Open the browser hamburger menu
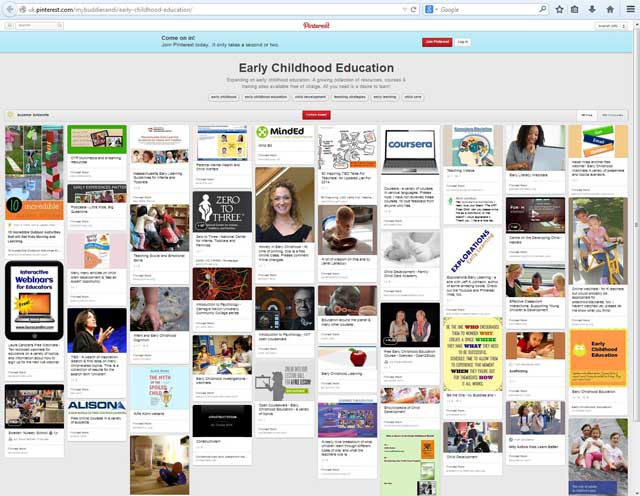The image size is (640, 496). (x=628, y=9)
